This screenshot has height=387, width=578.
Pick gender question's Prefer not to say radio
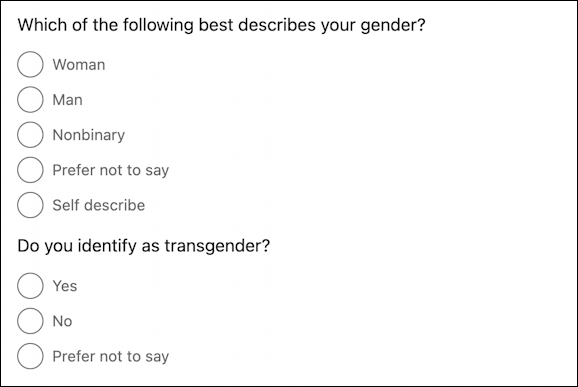point(30,170)
